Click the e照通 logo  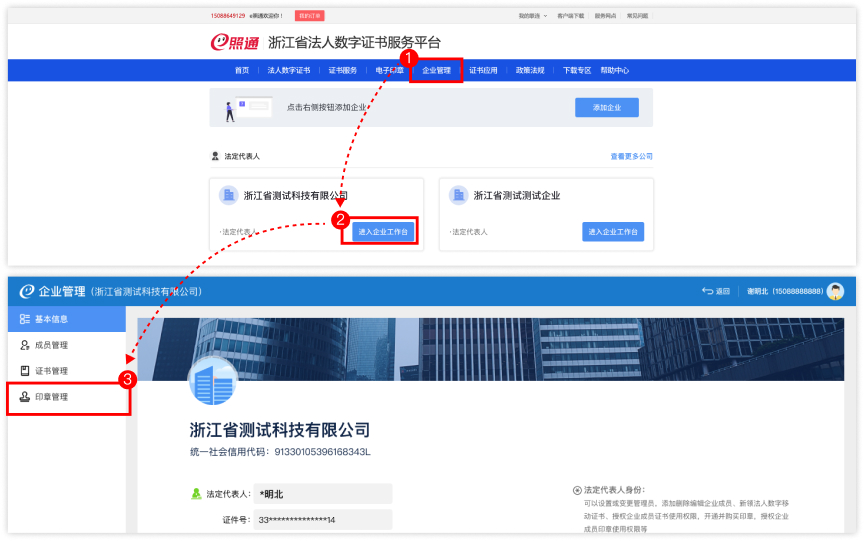tap(235, 43)
